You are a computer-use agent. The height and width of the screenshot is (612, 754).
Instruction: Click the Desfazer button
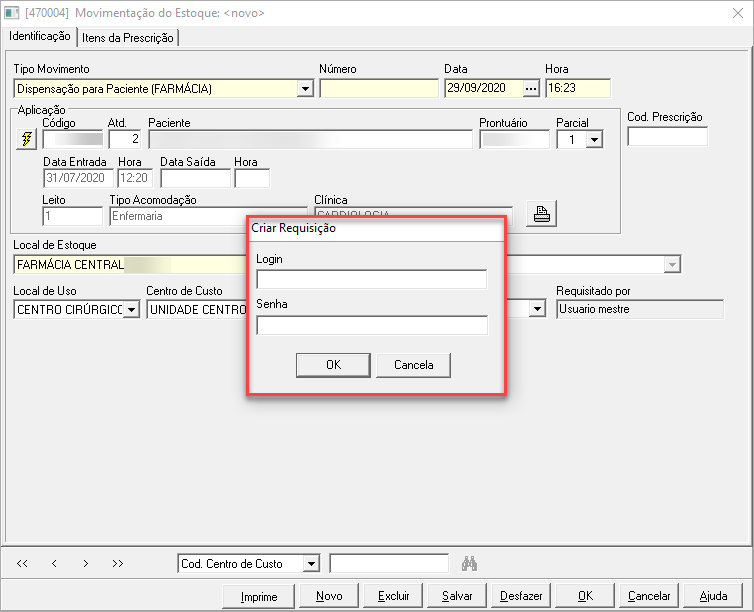[x=521, y=596]
